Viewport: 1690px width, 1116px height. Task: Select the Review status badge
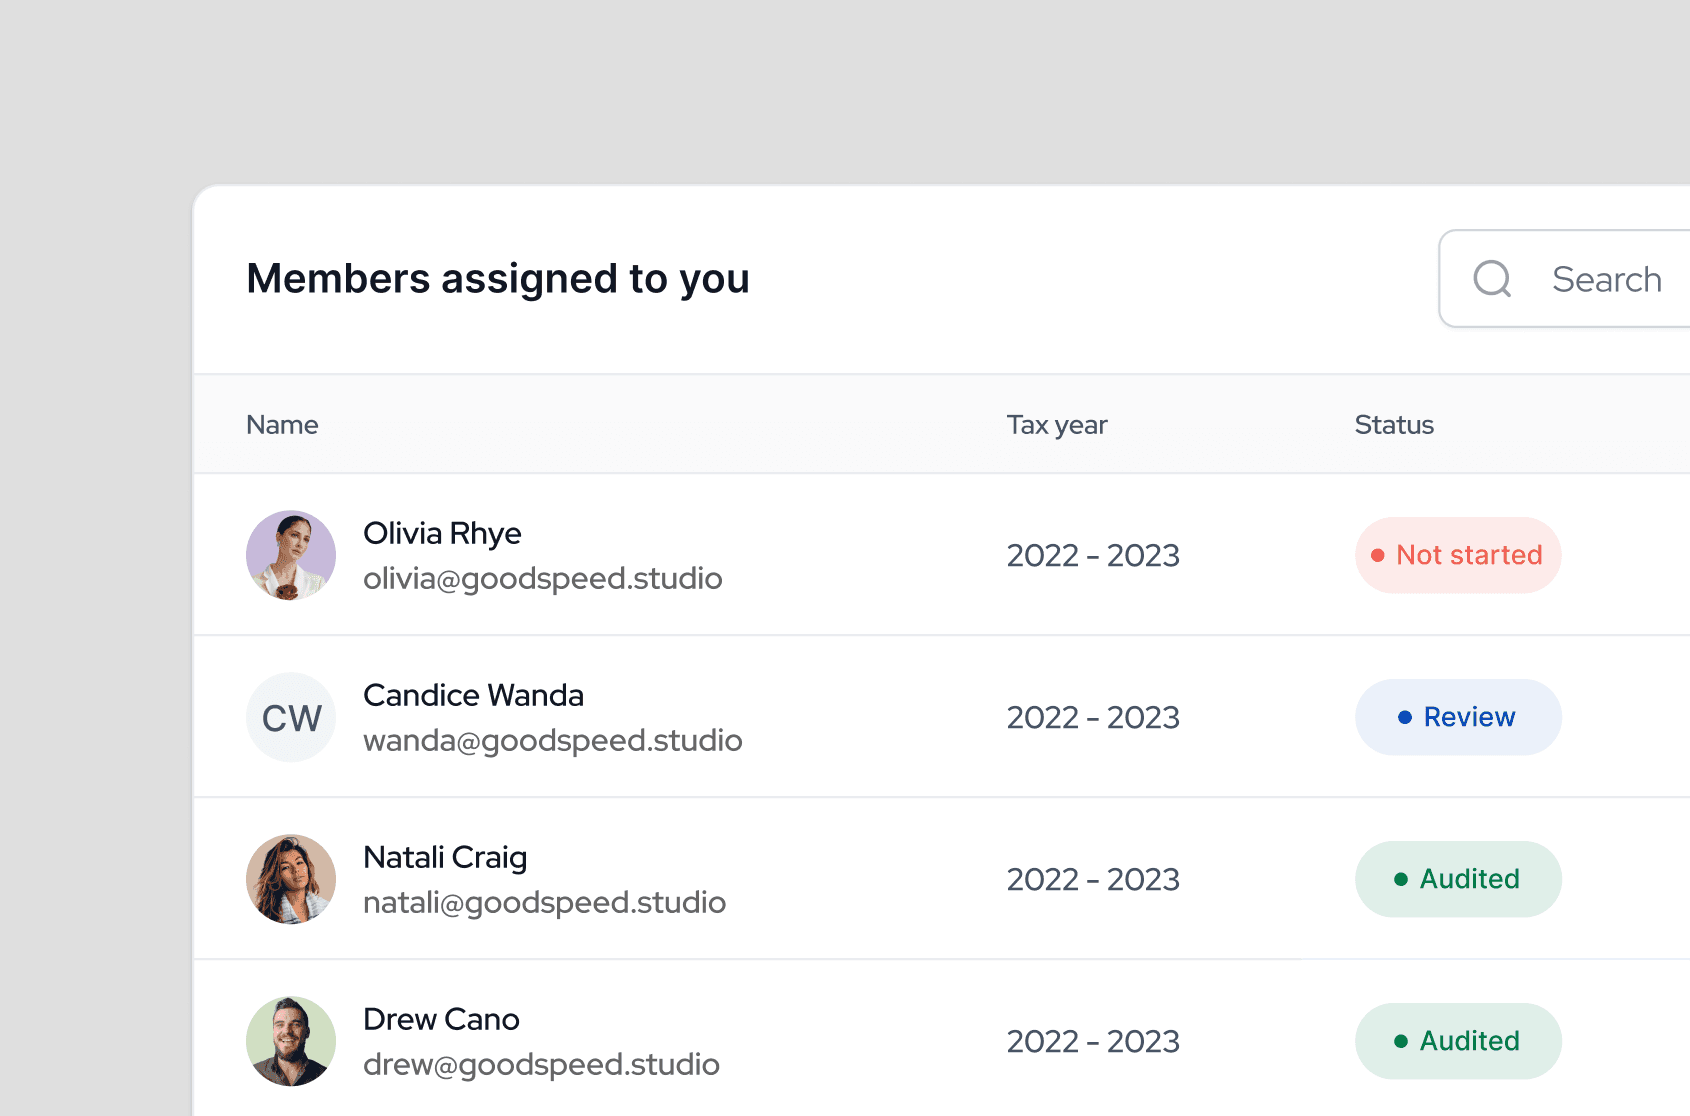click(1457, 717)
